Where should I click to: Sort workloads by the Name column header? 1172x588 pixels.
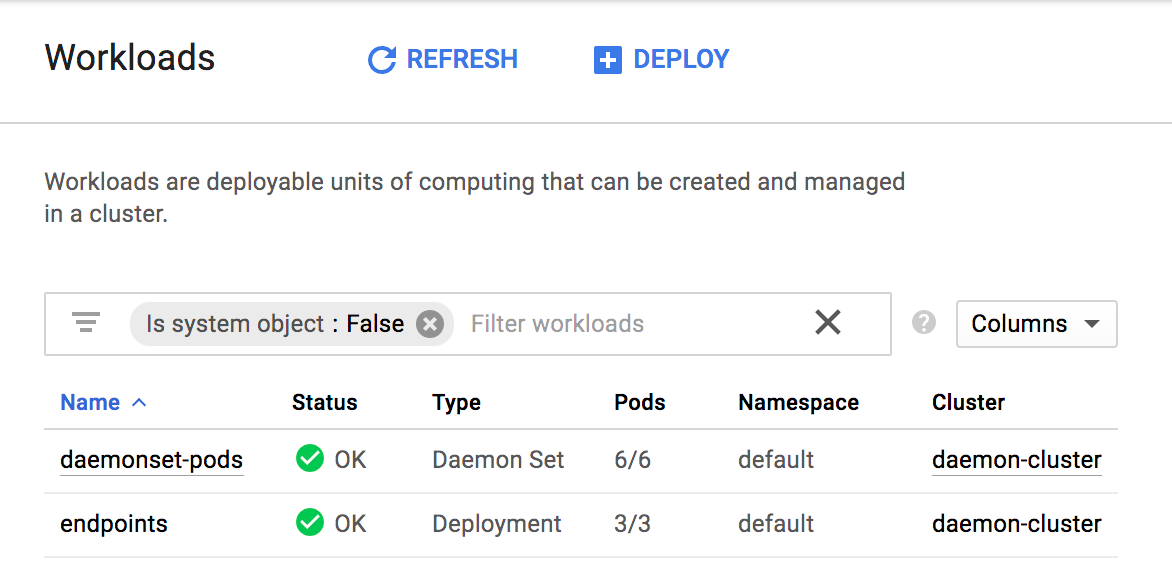[90, 403]
